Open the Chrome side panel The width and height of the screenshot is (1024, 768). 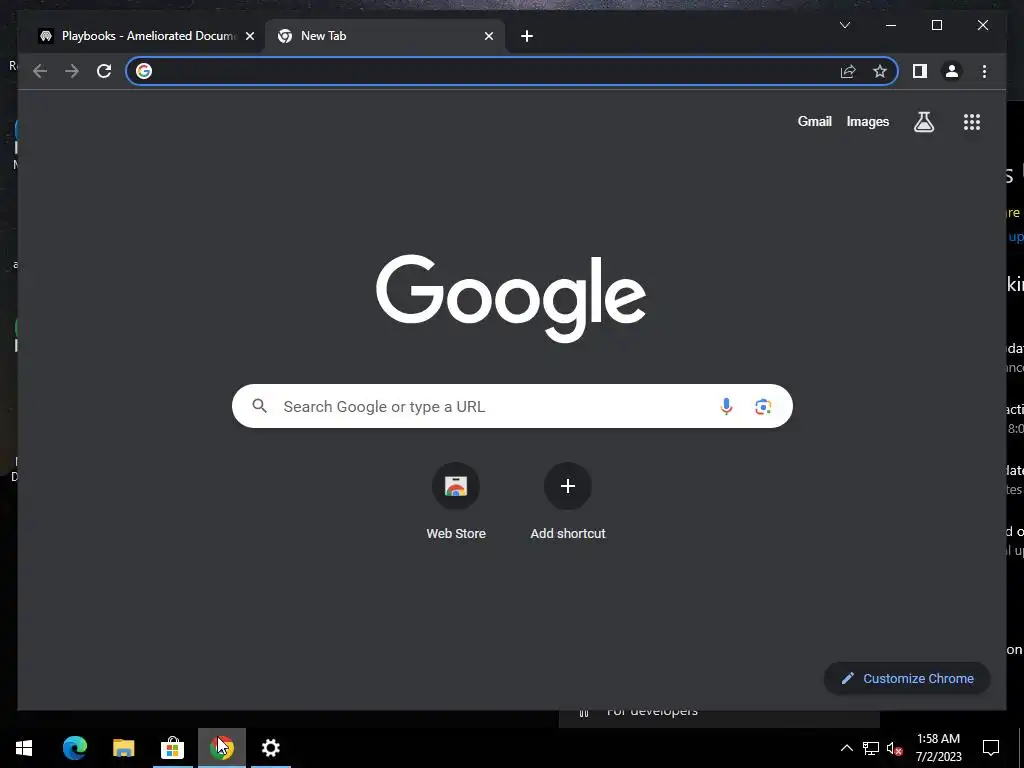coord(920,71)
